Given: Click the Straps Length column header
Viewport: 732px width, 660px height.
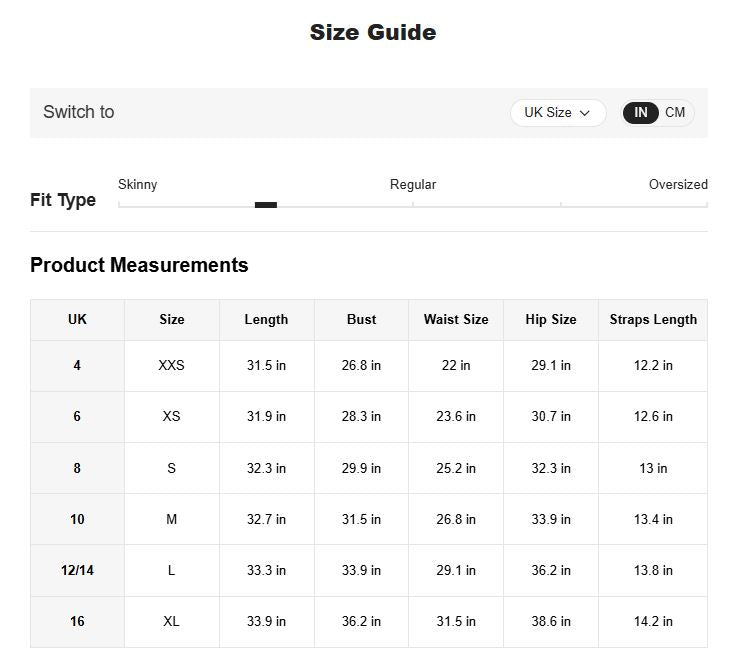Looking at the screenshot, I should pyautogui.click(x=653, y=320).
